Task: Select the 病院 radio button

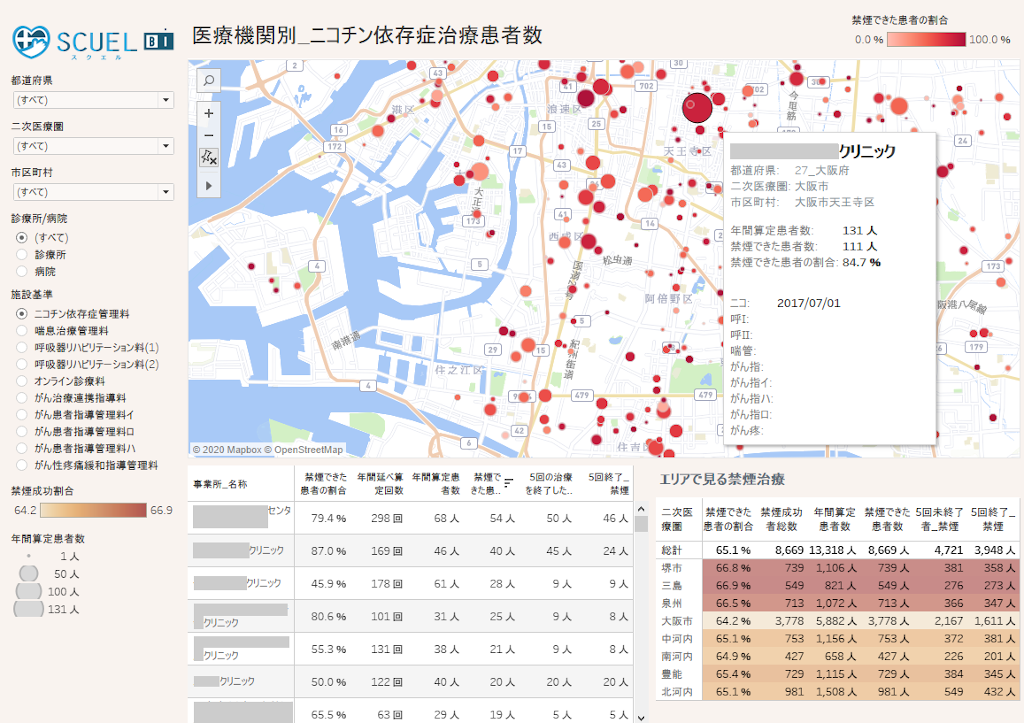Action: tap(21, 271)
